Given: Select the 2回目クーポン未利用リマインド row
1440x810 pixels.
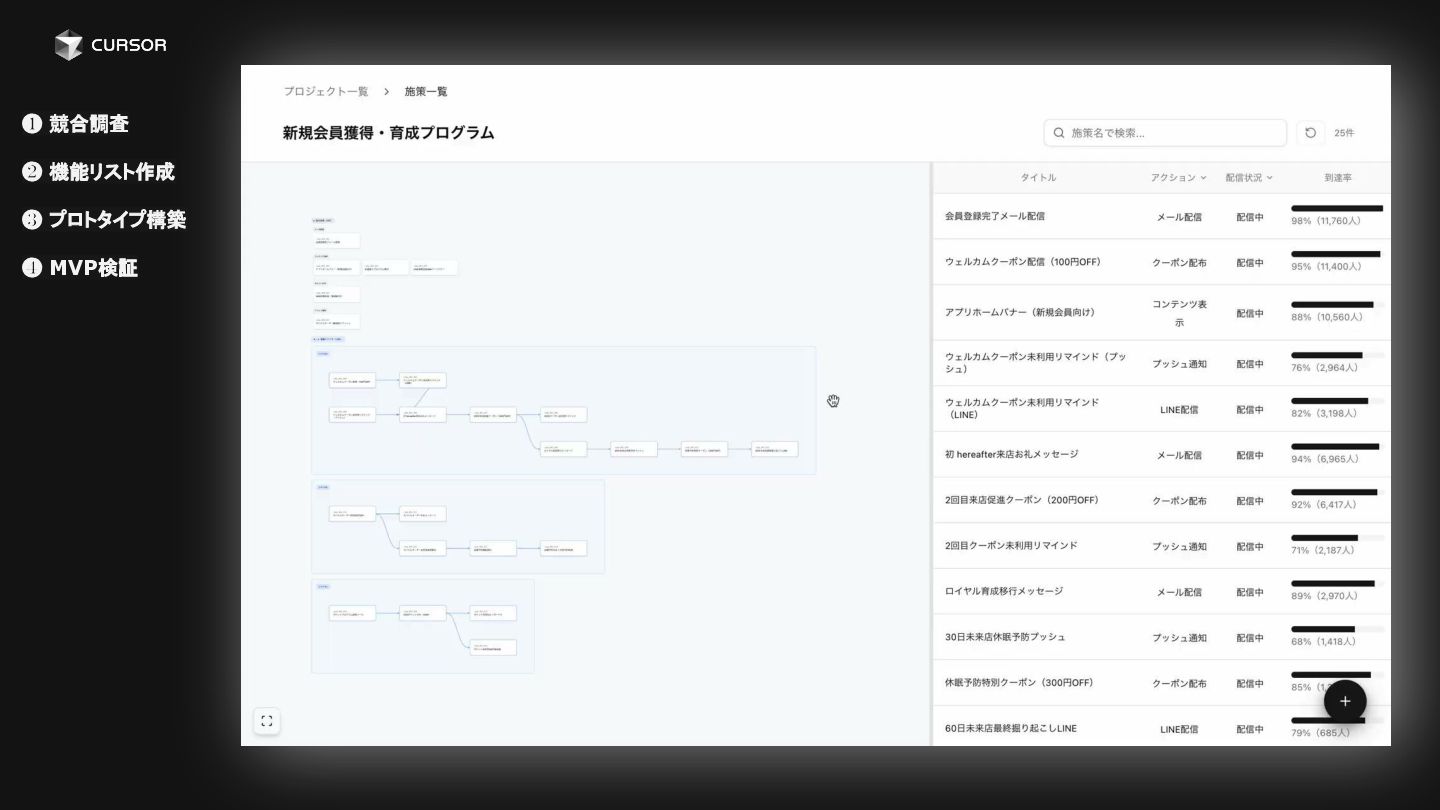Looking at the screenshot, I should click(1161, 546).
